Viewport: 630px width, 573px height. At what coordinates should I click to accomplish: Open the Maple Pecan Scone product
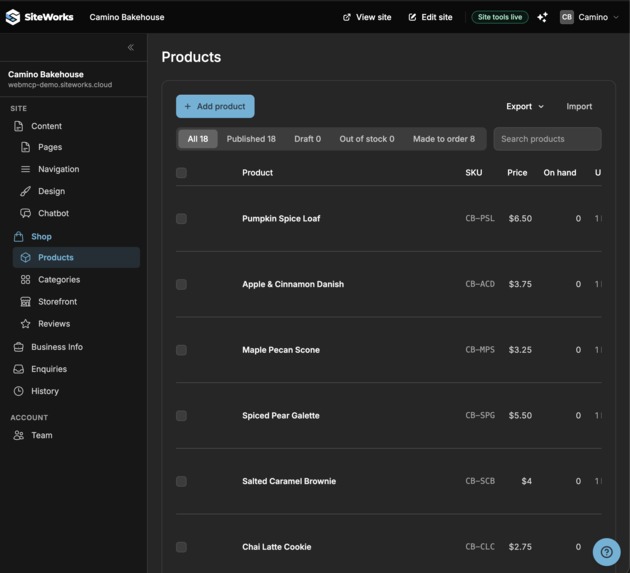tap(281, 350)
